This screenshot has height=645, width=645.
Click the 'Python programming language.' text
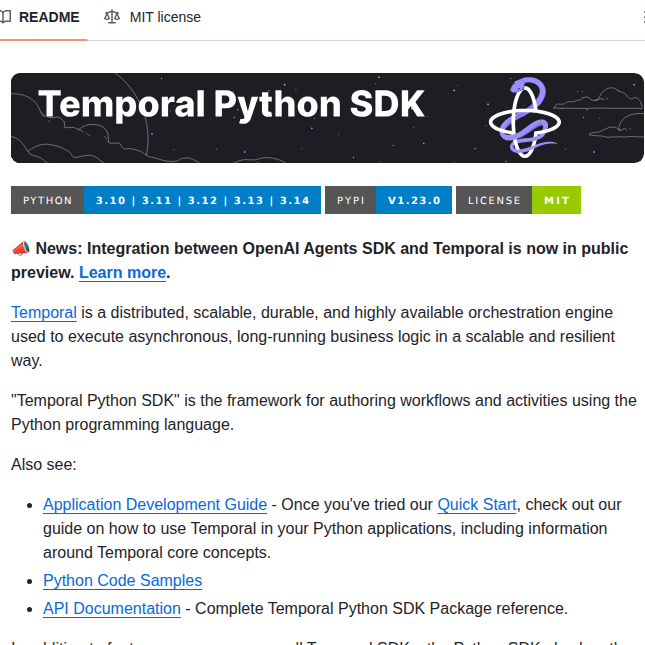[x=122, y=425]
